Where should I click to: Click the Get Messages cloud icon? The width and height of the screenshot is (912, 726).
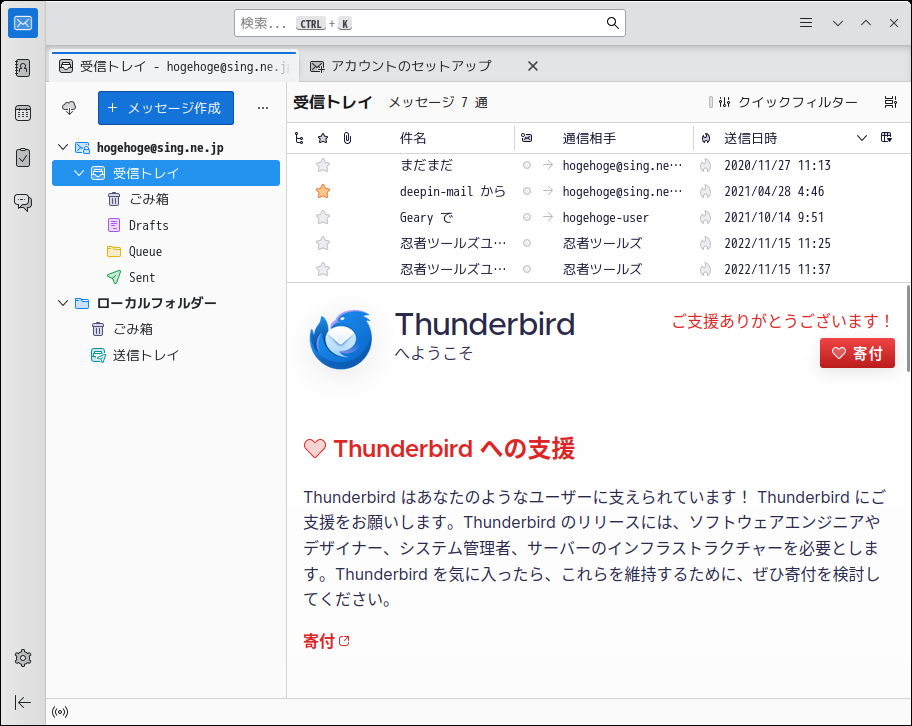69,108
